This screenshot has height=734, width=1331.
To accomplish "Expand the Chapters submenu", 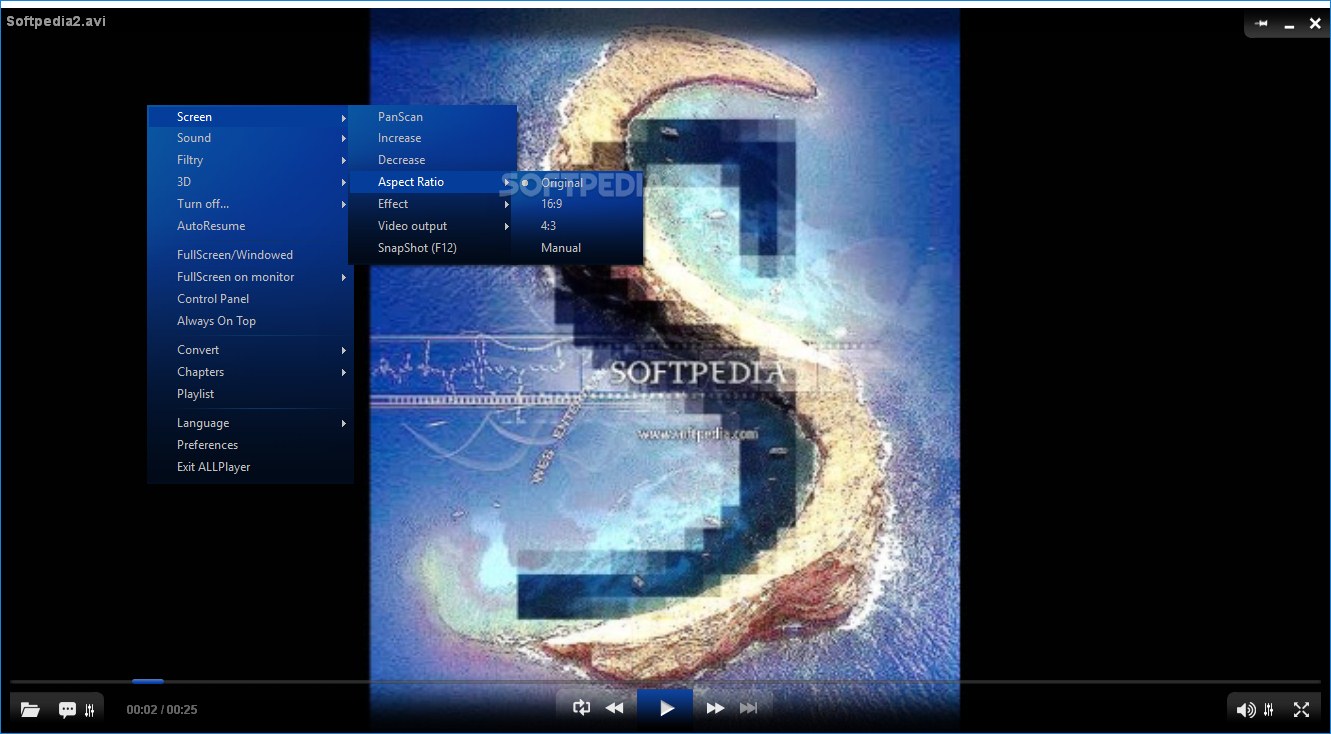I will click(x=250, y=372).
